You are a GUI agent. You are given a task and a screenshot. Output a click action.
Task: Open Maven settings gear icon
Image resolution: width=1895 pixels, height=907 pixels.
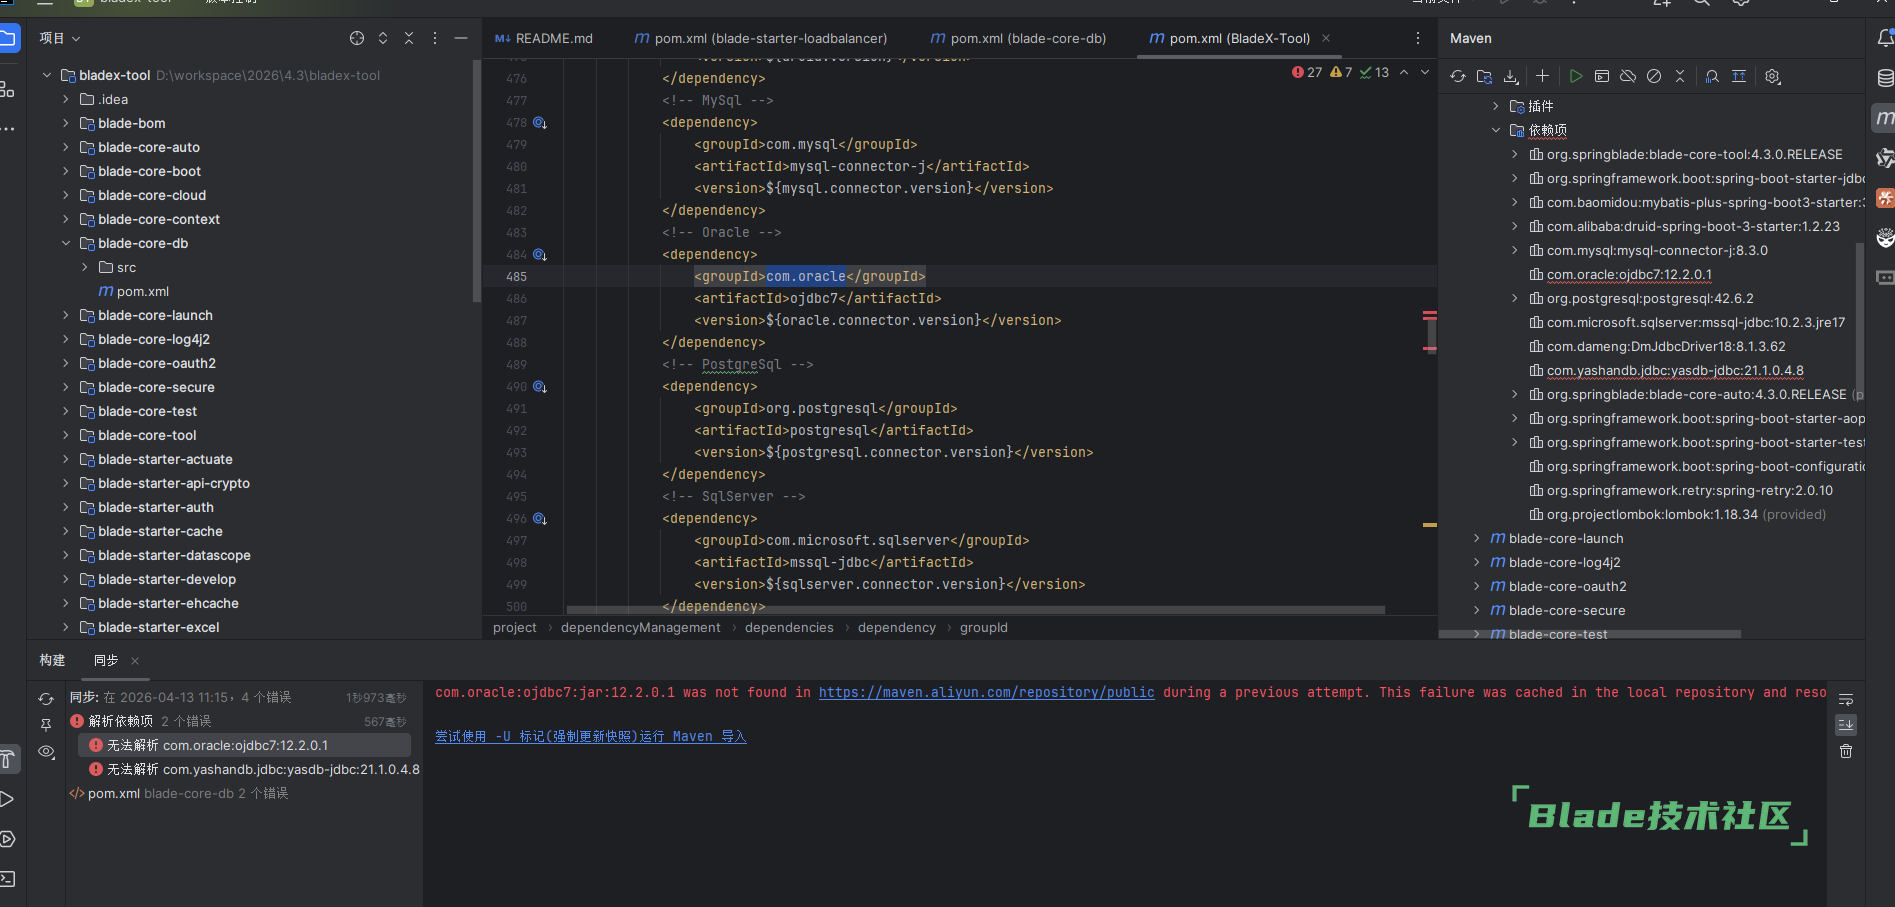(x=1773, y=76)
